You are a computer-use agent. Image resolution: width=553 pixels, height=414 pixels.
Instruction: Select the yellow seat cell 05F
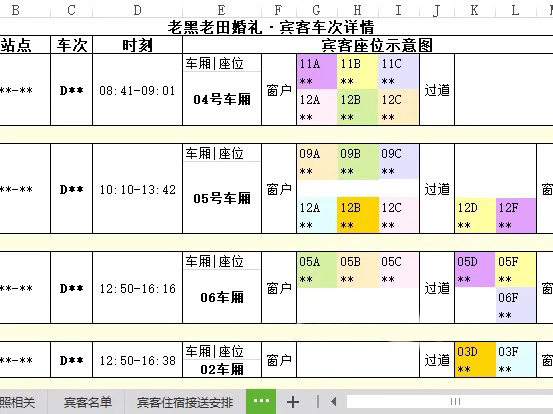pos(516,270)
